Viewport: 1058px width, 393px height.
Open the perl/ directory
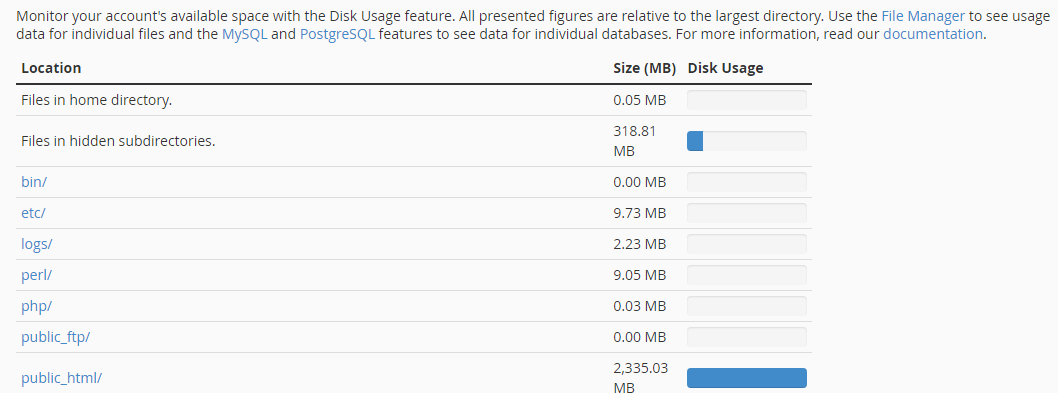(x=36, y=275)
